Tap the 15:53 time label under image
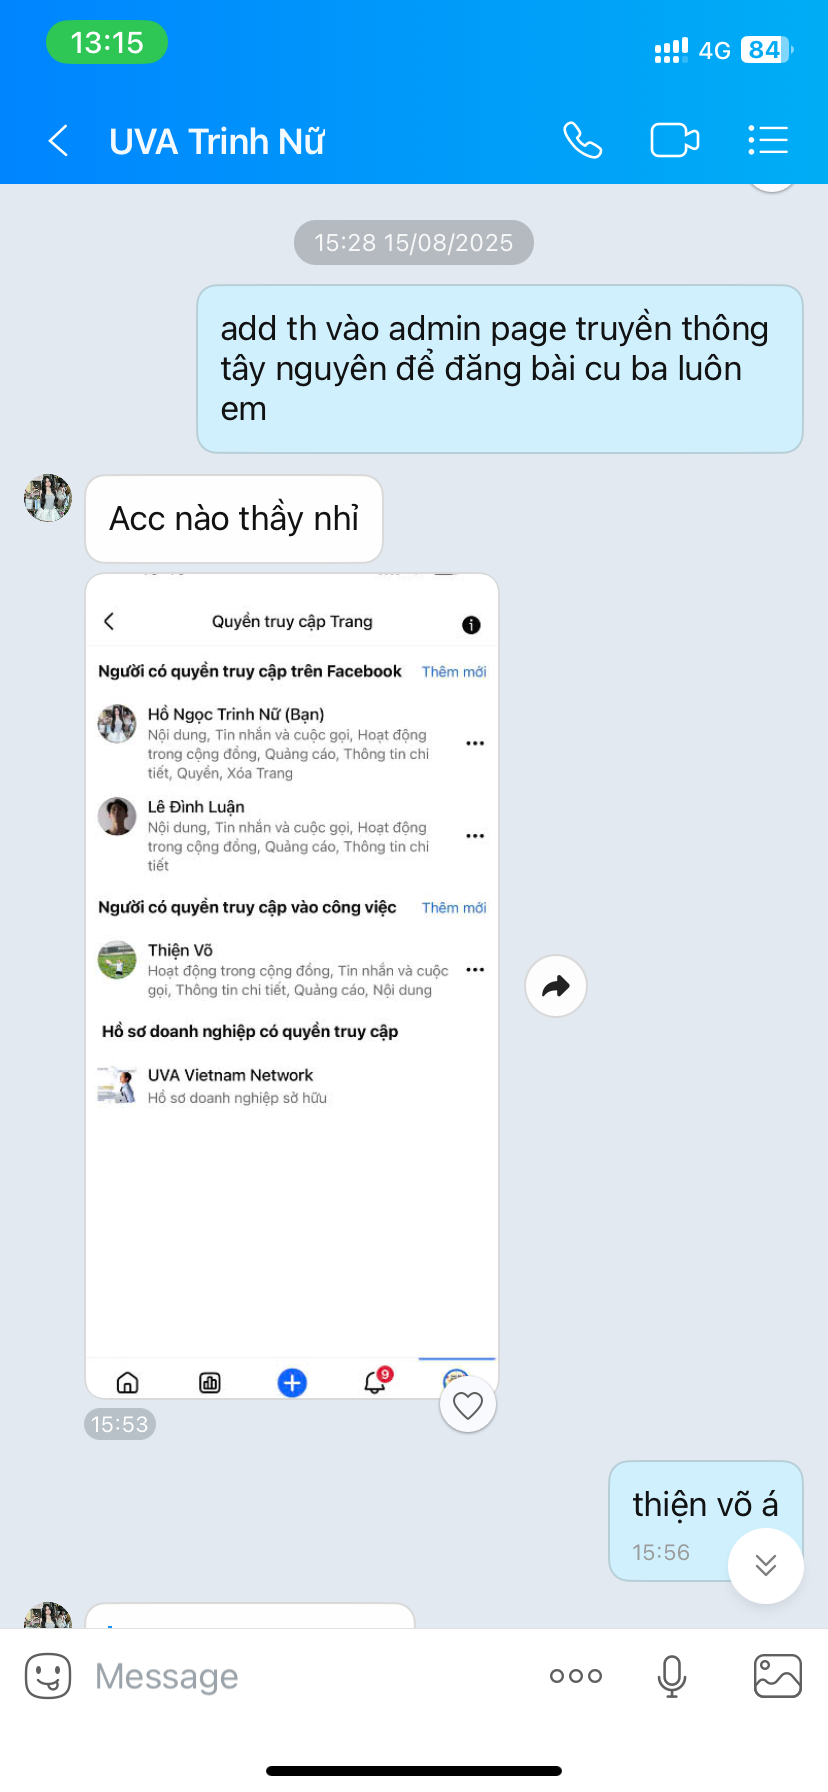The image size is (828, 1792). click(x=120, y=1424)
